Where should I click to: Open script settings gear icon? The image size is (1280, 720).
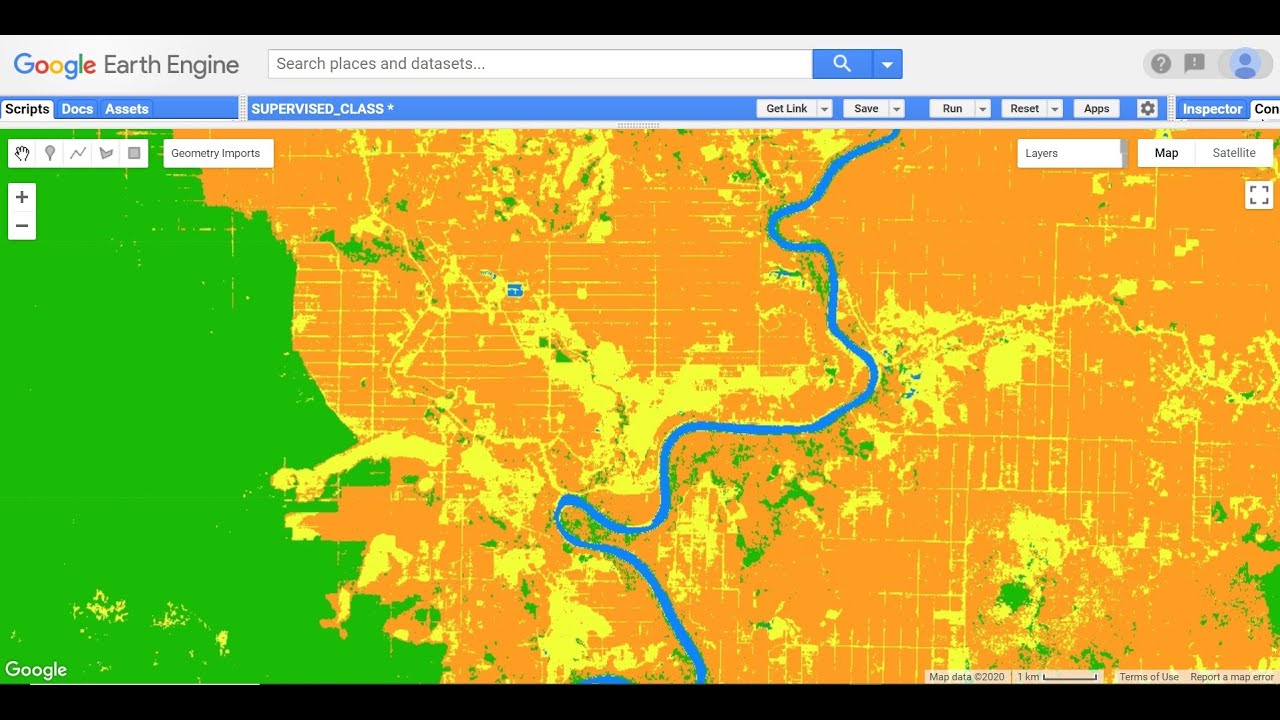(x=1148, y=109)
